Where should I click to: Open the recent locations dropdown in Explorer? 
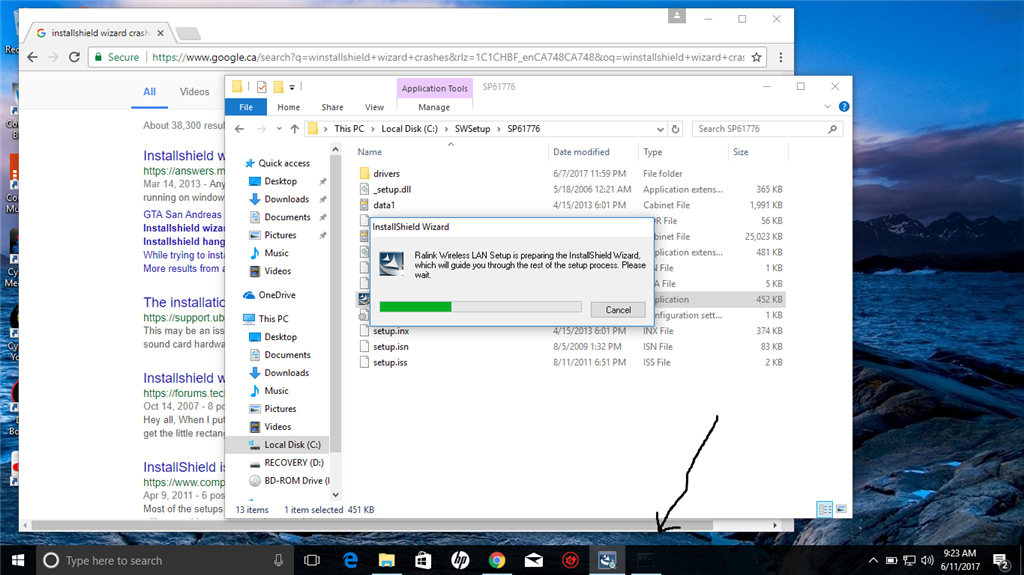coord(279,129)
